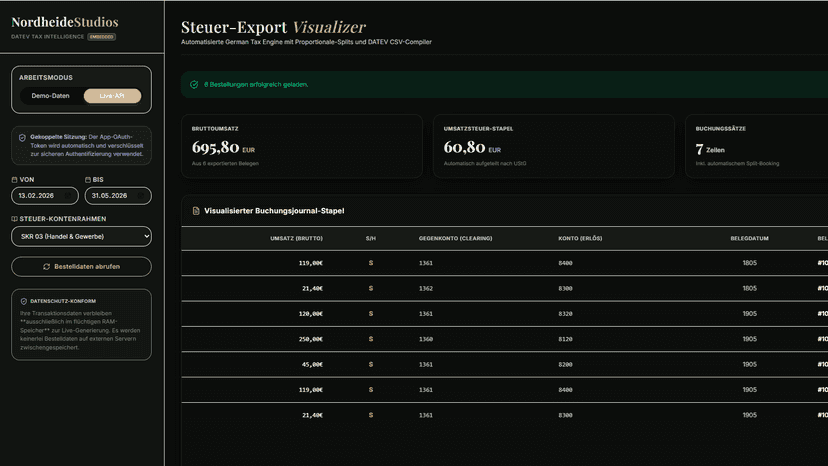Click Konto 8200 cell
Screen dimensions: 828x466
click(x=565, y=365)
